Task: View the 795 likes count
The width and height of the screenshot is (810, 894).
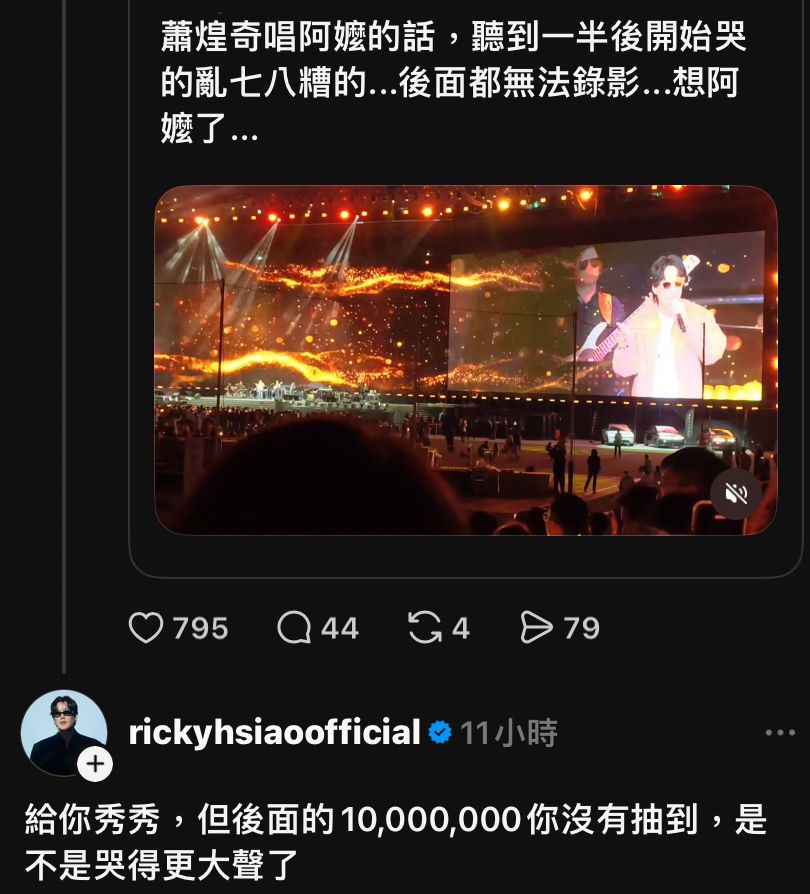Action: point(201,628)
